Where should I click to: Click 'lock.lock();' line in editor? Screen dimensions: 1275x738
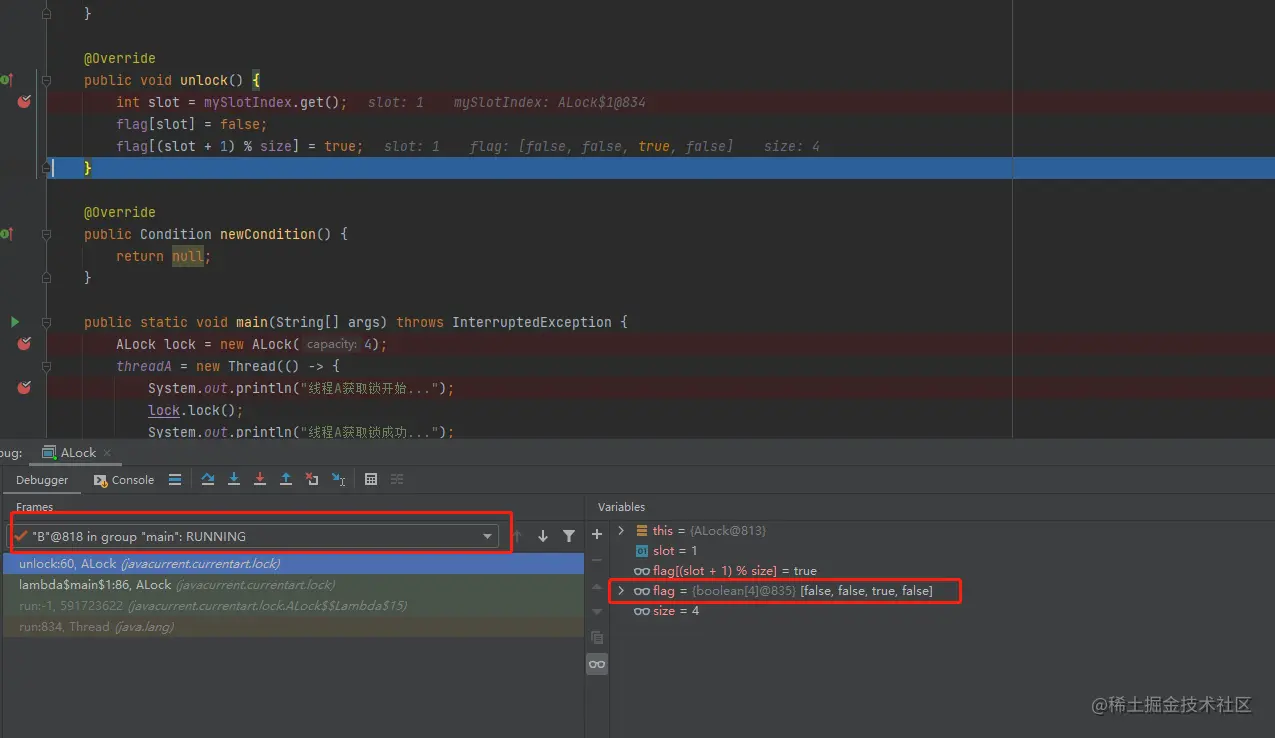[196, 410]
